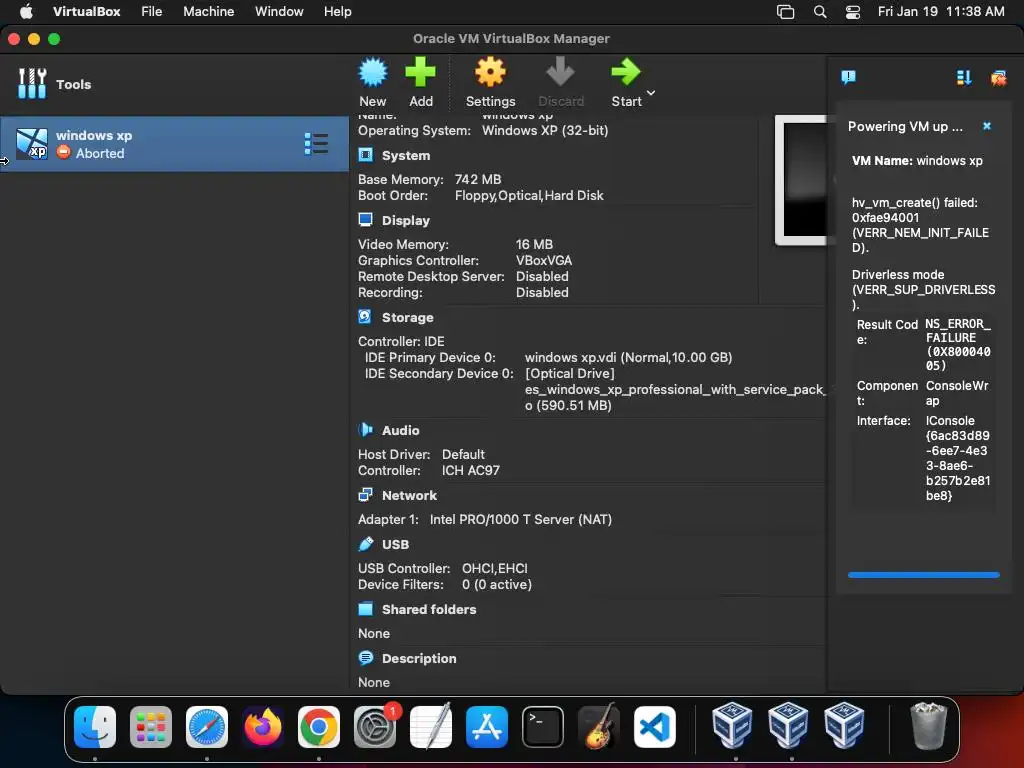Open the Description section header

click(419, 658)
